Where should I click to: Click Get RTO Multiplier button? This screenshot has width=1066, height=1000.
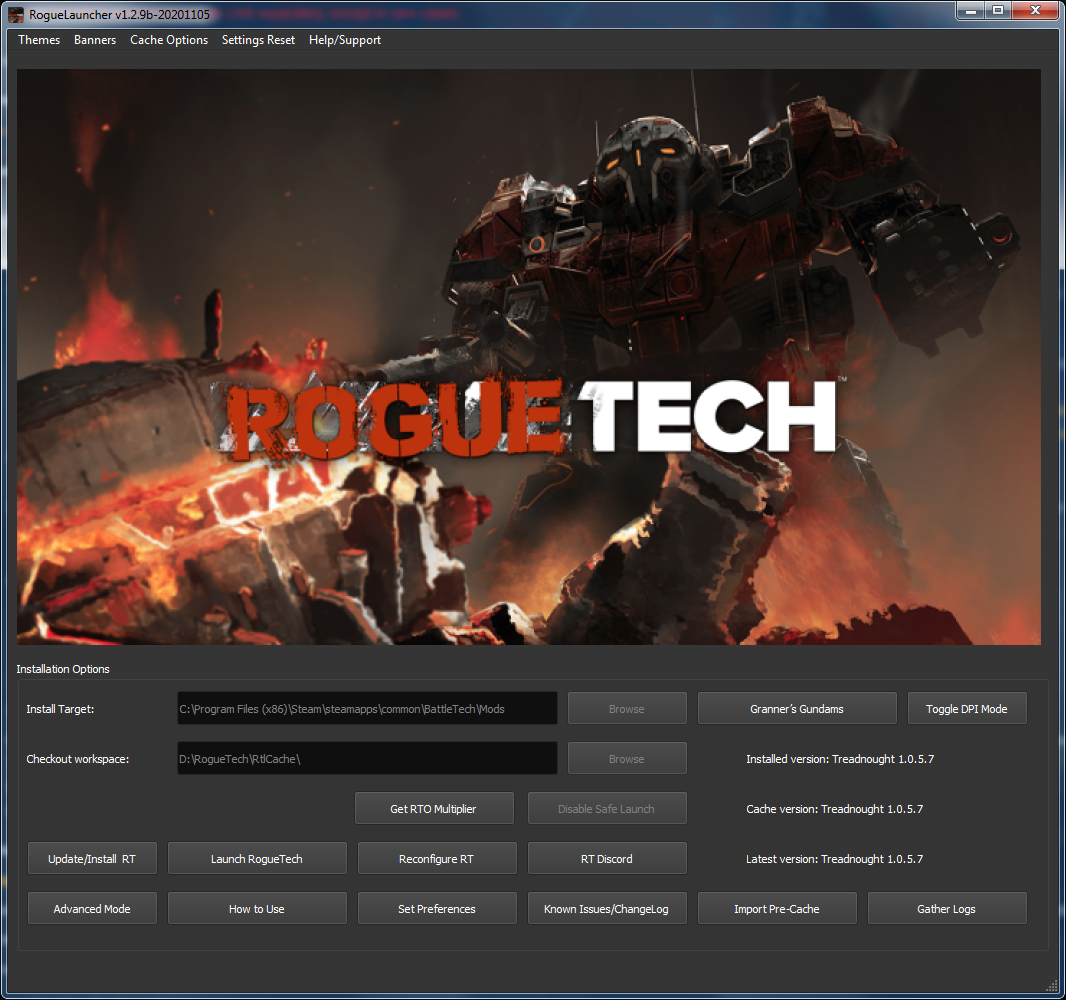(x=434, y=808)
